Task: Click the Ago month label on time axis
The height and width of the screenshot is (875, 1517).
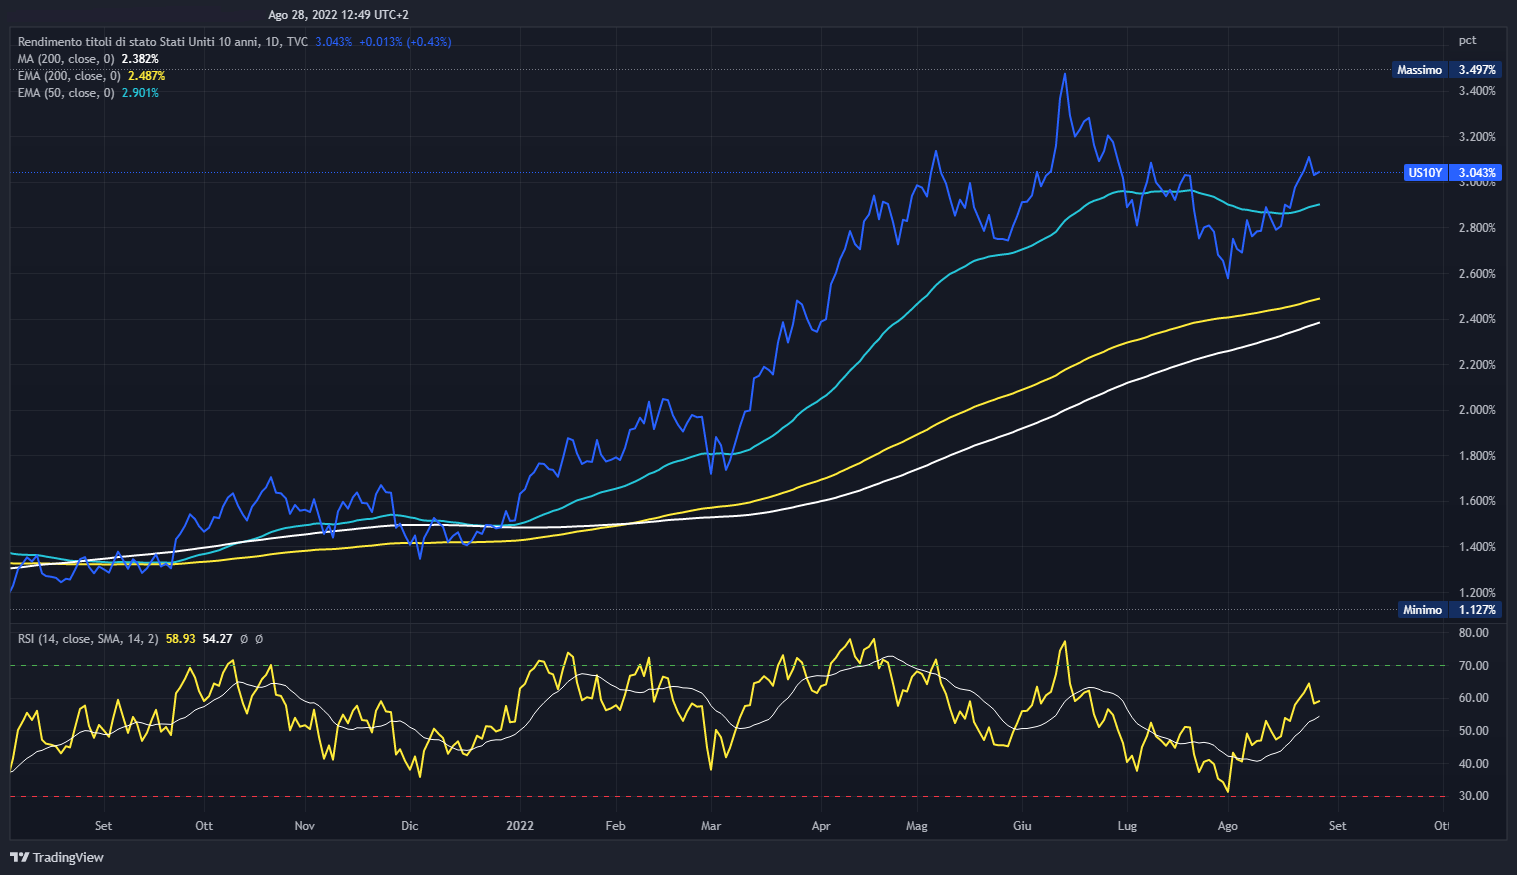Action: click(x=1227, y=826)
